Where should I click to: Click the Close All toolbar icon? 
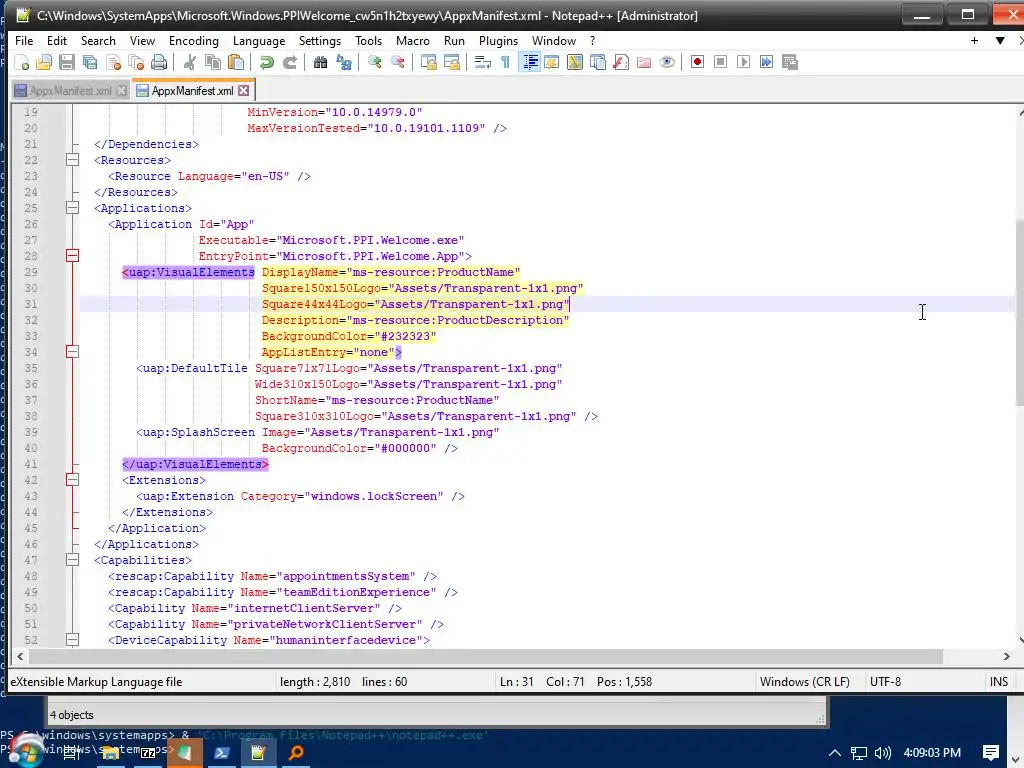pyautogui.click(x=136, y=62)
